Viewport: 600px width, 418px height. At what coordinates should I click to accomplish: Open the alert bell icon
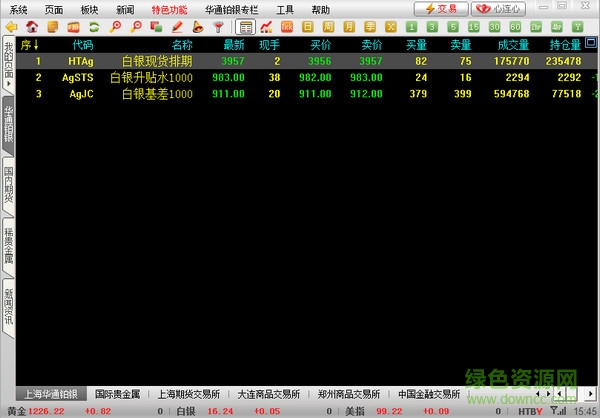coord(197,27)
